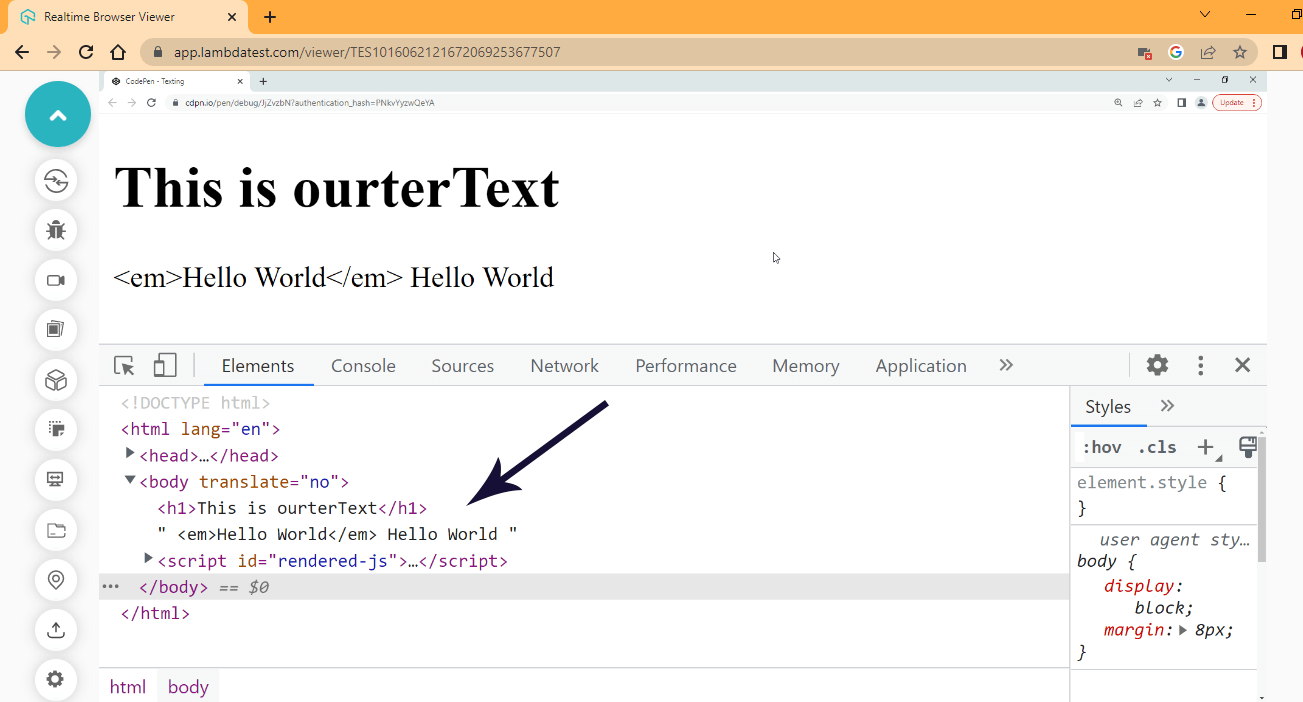Select the body breadcrumb at DevTools bottom

point(188,686)
